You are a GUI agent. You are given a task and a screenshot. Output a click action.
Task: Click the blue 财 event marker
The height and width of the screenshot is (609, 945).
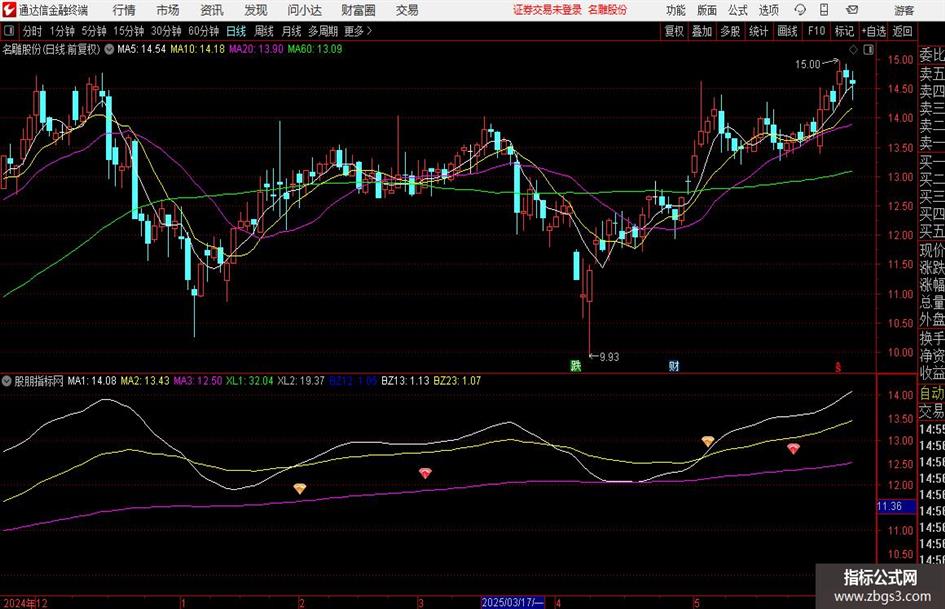[674, 365]
